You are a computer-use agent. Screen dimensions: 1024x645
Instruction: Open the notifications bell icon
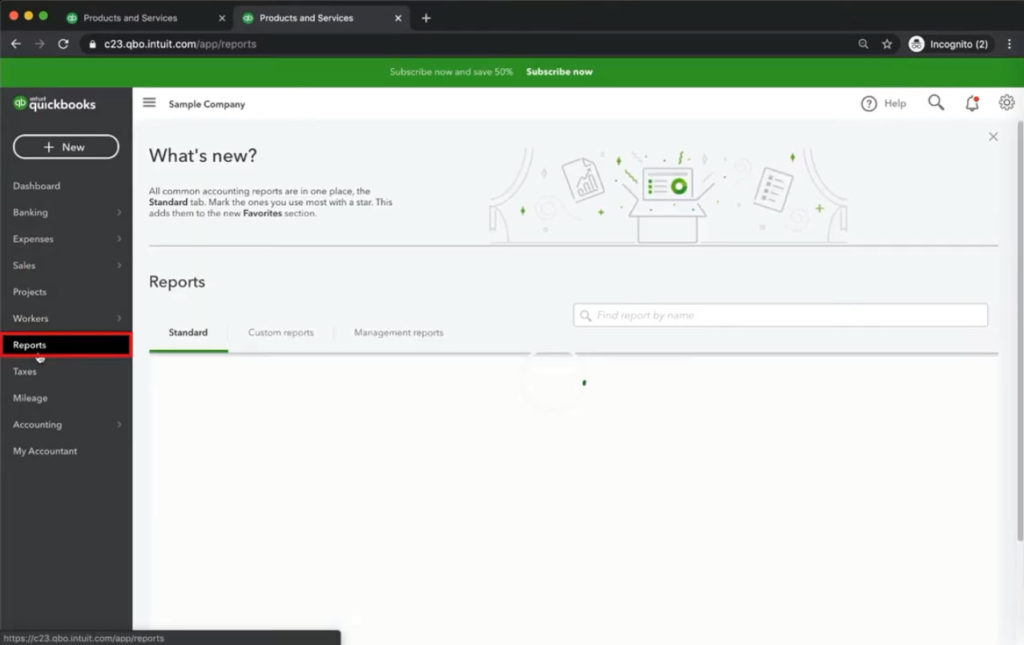[x=972, y=103]
